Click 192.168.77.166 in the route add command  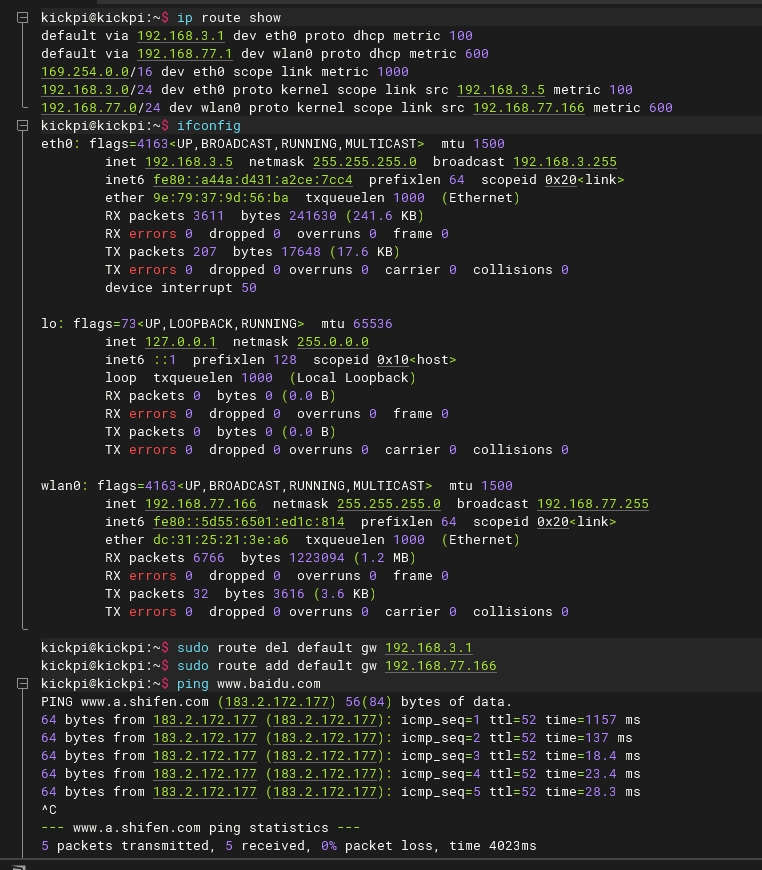coord(440,666)
